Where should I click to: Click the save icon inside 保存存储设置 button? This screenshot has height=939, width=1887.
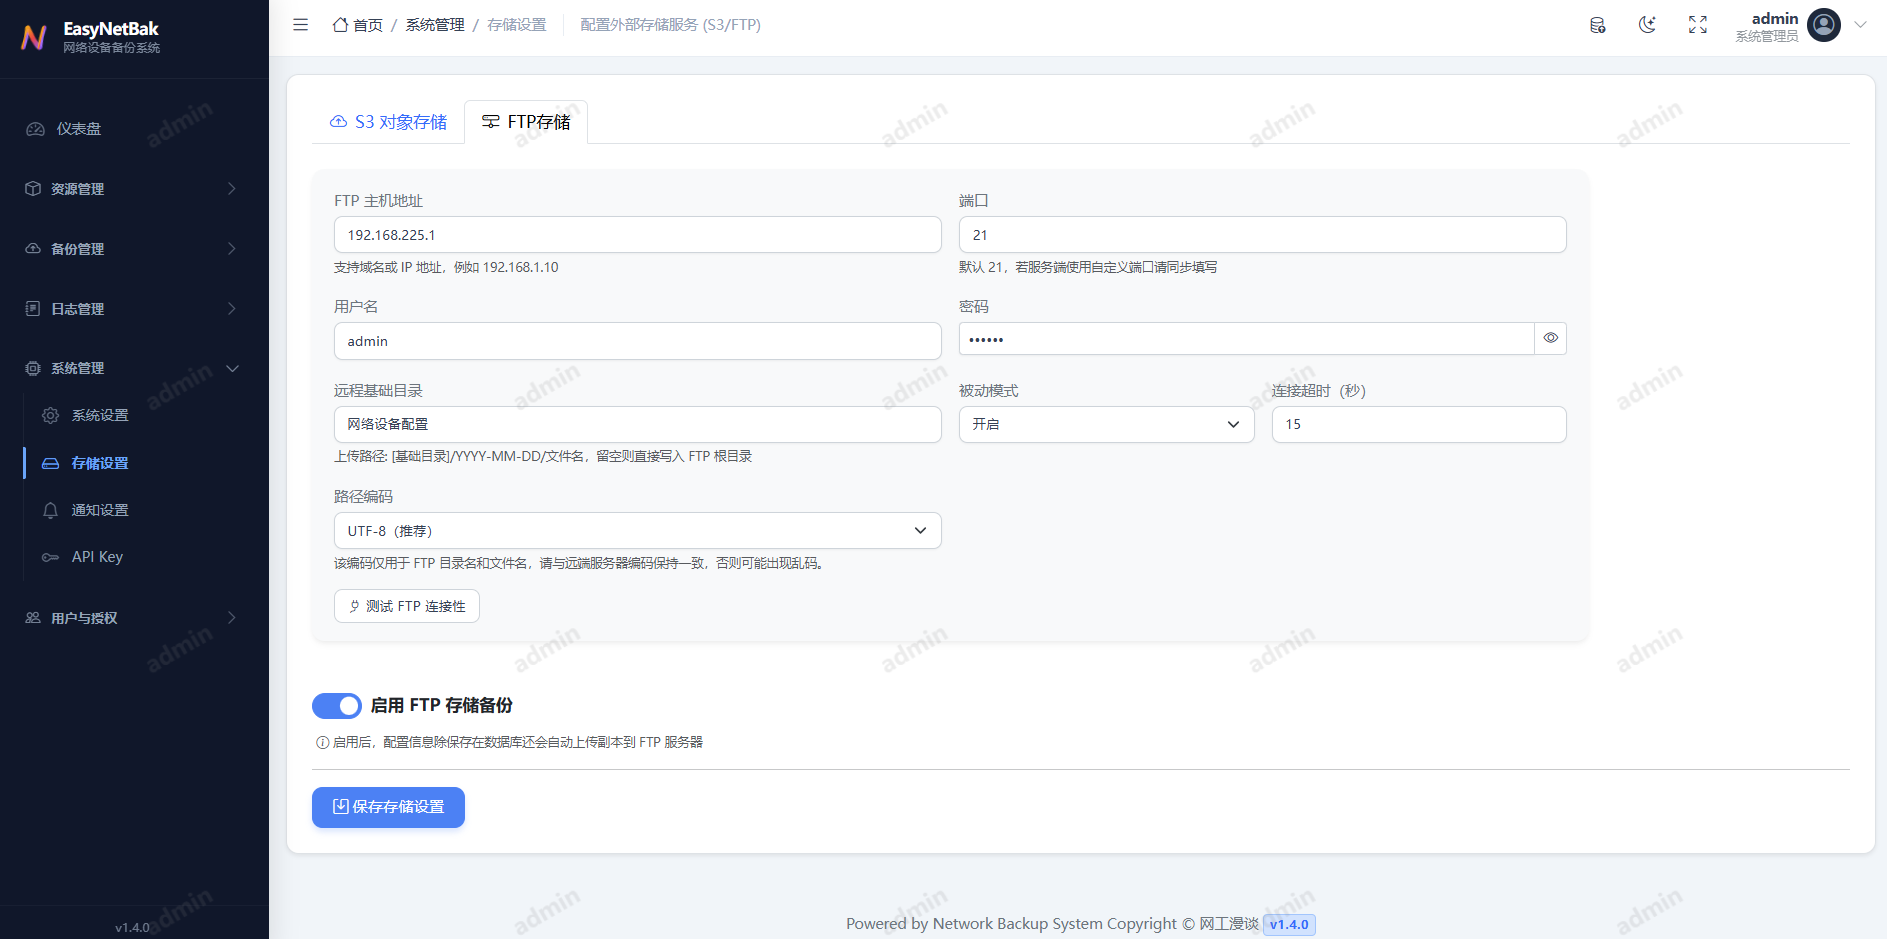click(341, 807)
